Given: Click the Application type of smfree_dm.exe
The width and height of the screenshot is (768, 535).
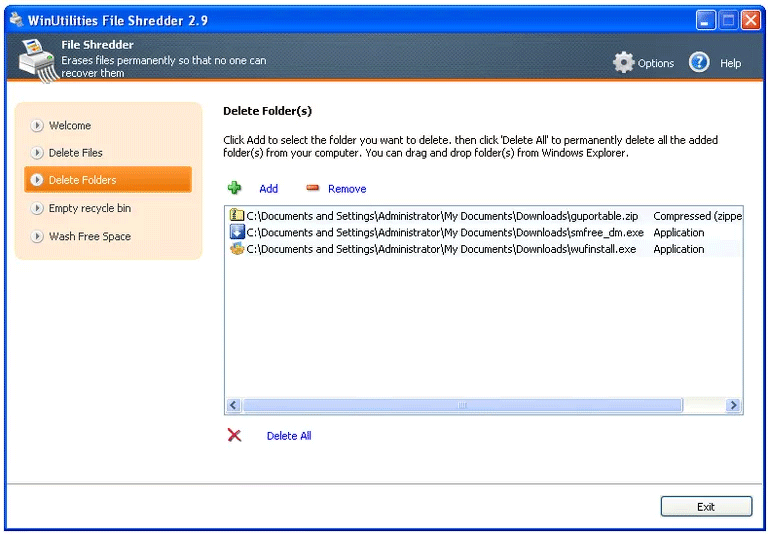Looking at the screenshot, I should 678,233.
